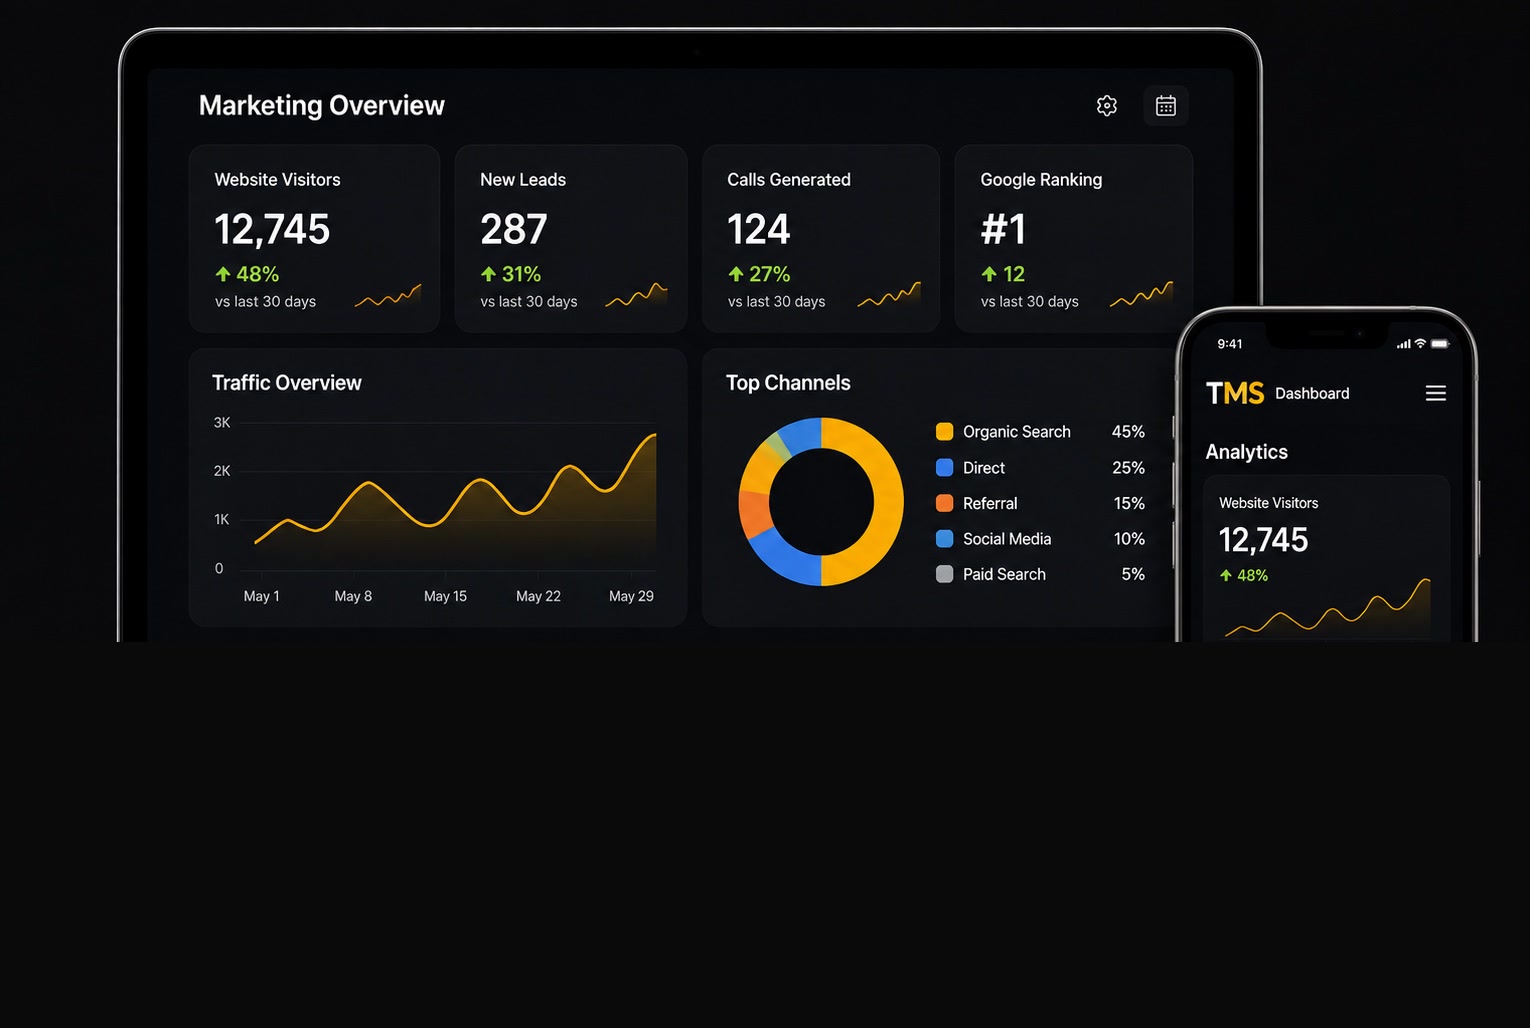
Task: Click the 3K y-axis label
Action: 222,423
